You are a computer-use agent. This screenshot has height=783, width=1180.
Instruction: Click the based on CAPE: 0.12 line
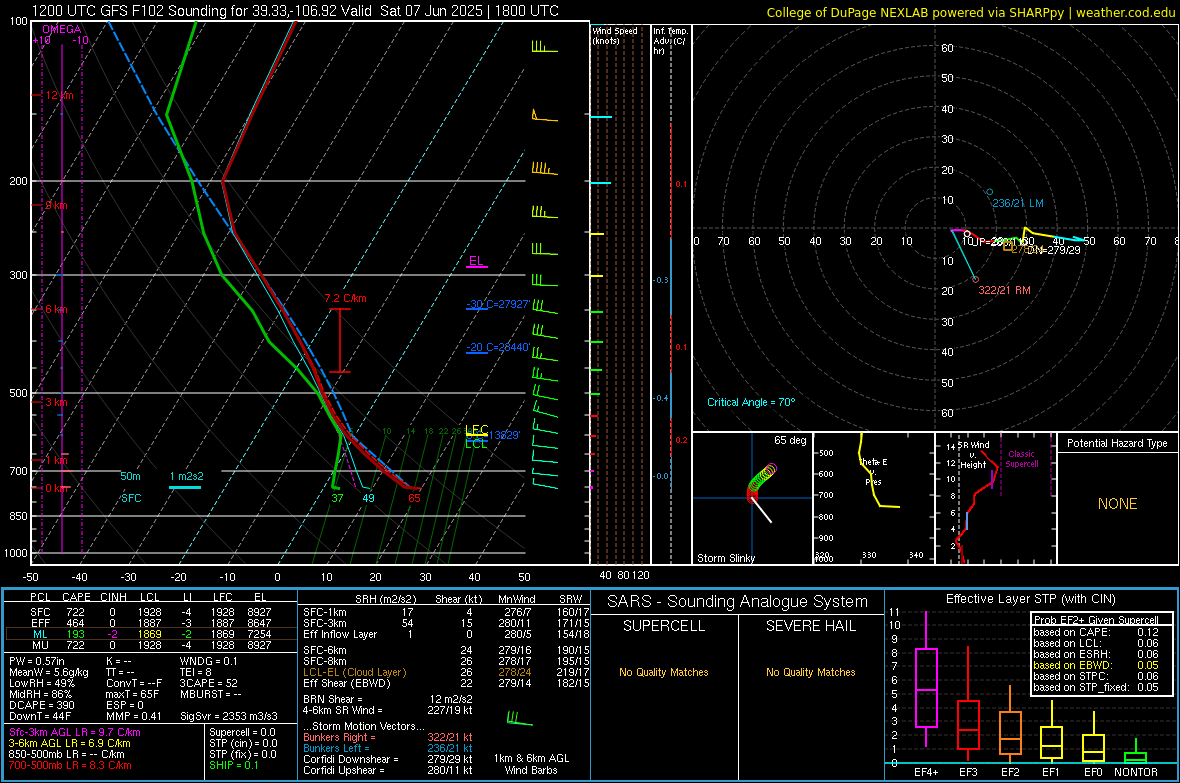pyautogui.click(x=1096, y=632)
